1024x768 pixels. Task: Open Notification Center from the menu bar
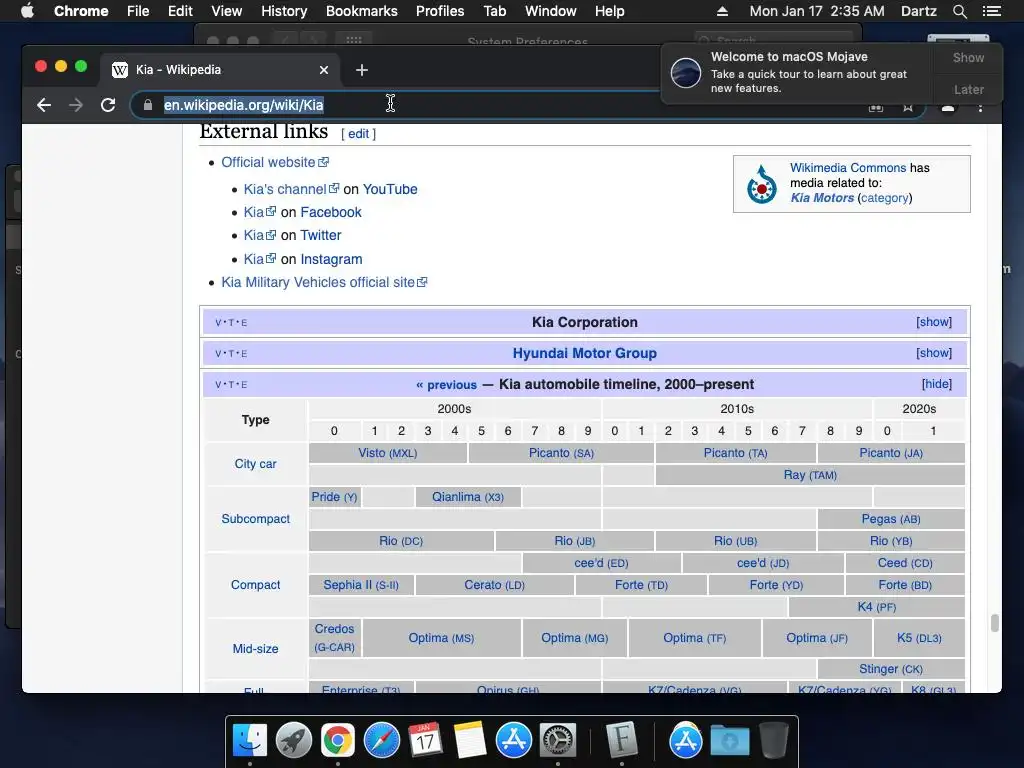point(991,11)
